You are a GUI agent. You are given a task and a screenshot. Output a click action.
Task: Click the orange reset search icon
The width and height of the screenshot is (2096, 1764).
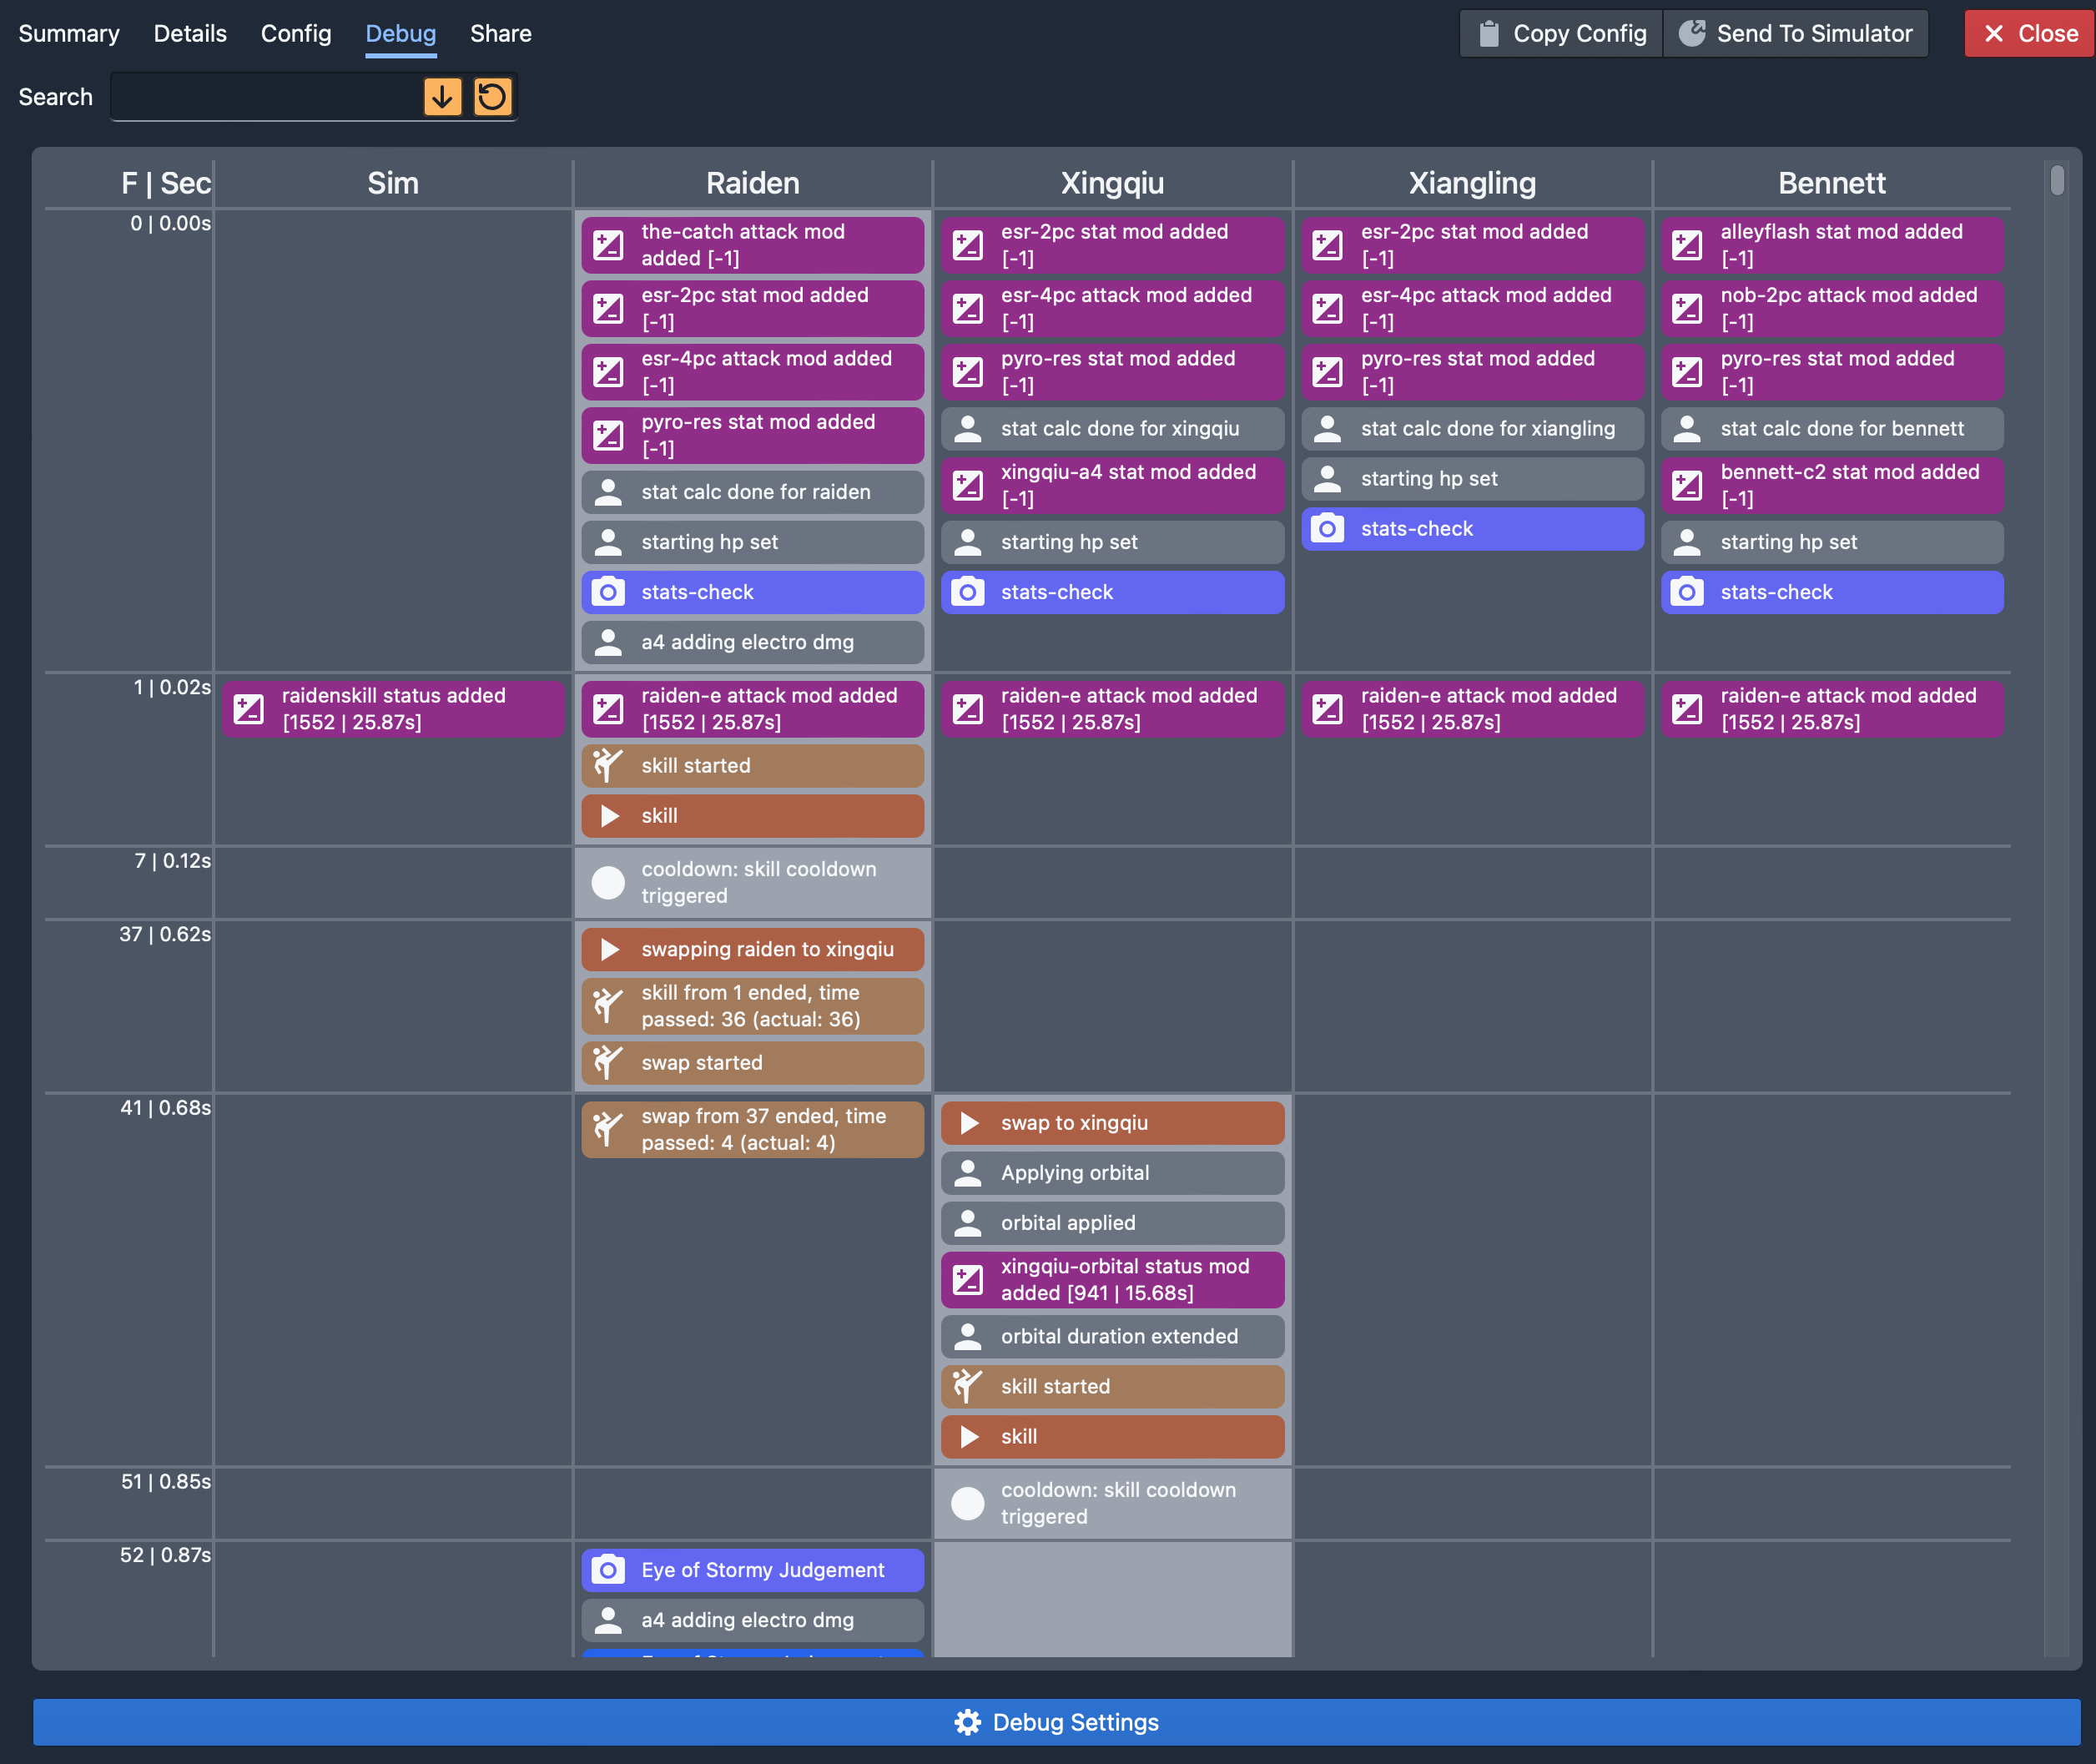click(492, 97)
